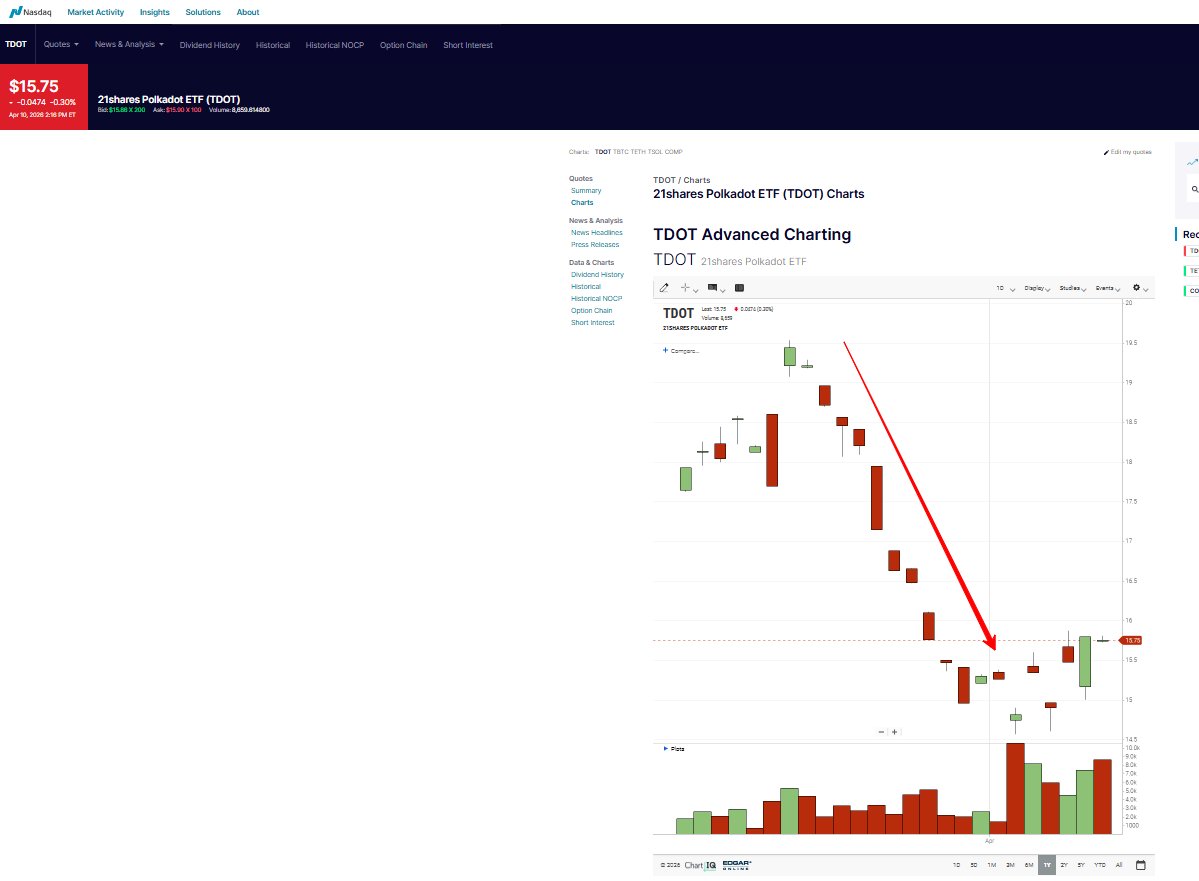1199x881 pixels.
Task: Click Edit my quotes link
Action: (1128, 152)
